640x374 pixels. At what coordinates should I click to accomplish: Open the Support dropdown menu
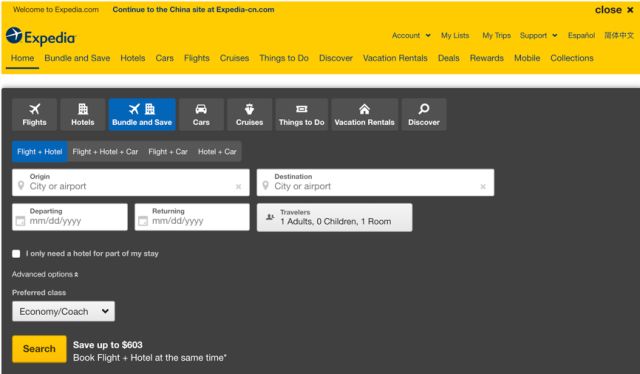pos(538,36)
